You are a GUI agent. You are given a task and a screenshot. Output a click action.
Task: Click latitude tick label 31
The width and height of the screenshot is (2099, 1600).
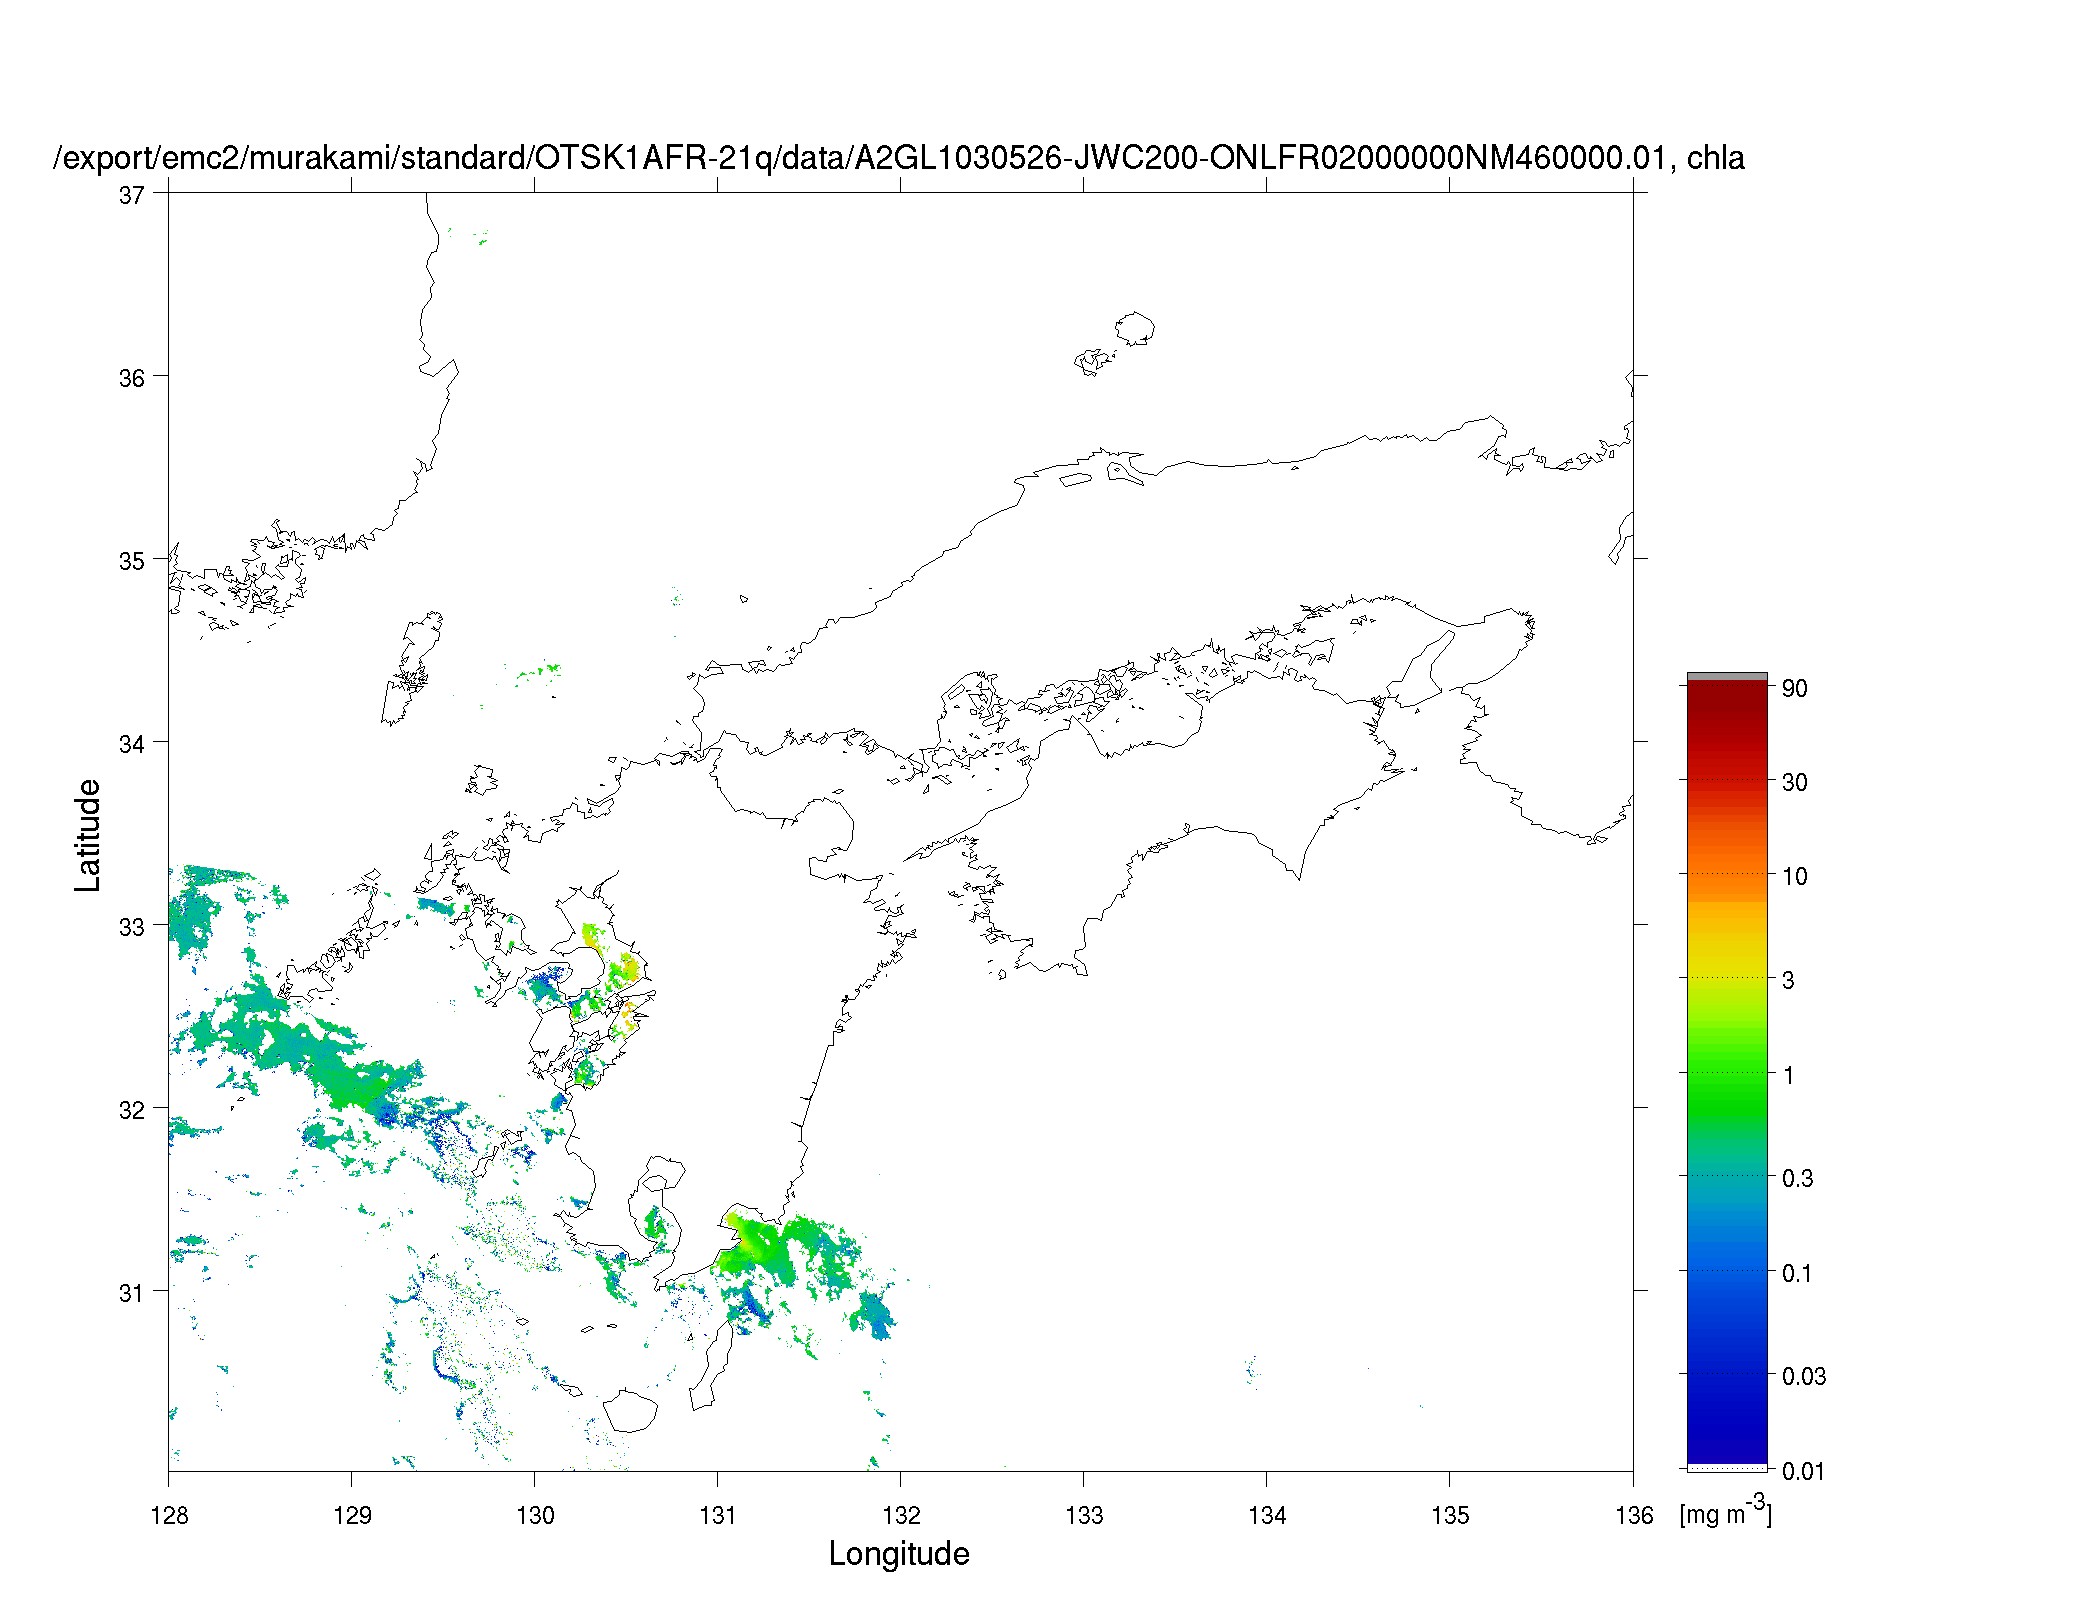(131, 1293)
